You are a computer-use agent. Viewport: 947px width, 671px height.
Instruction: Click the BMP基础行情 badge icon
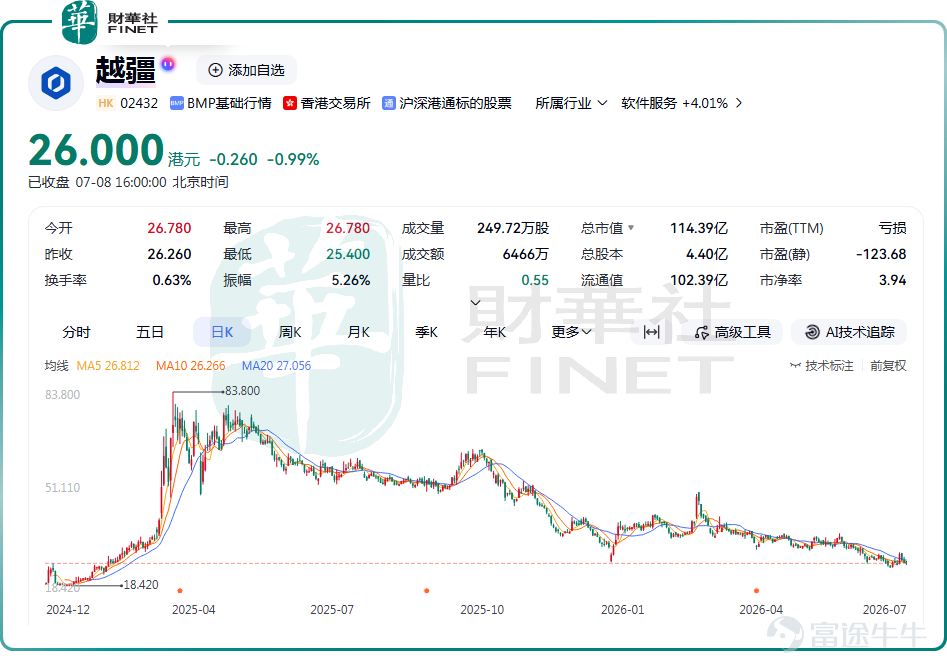coord(176,103)
